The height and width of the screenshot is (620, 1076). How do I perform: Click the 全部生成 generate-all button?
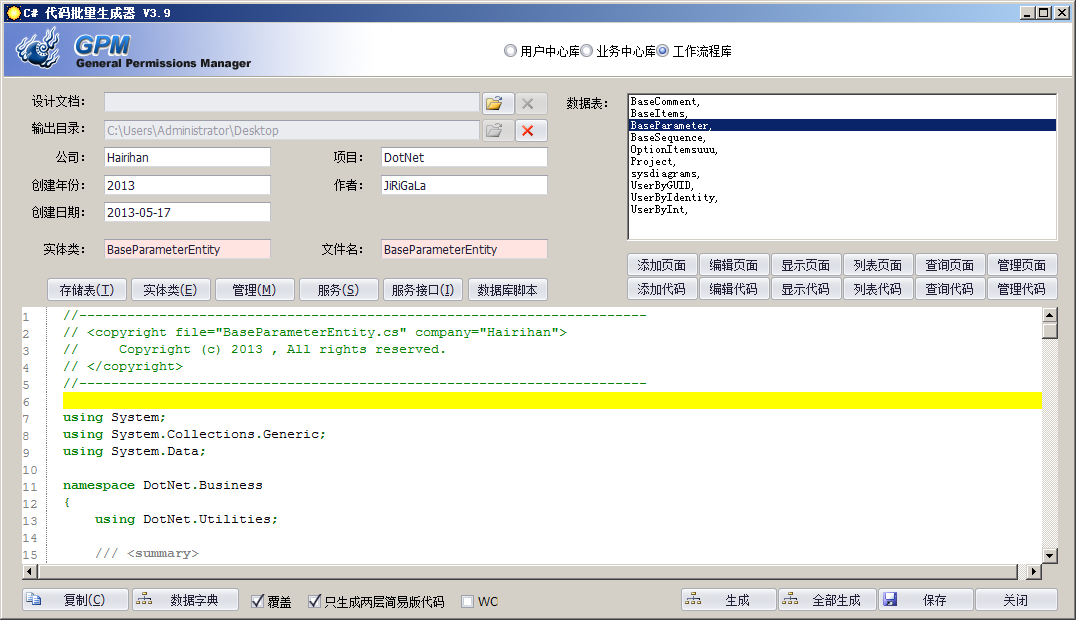click(x=828, y=600)
